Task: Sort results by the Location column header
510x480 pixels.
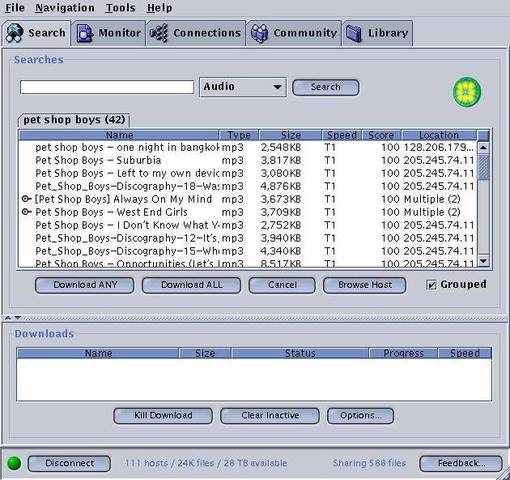Action: (439, 135)
